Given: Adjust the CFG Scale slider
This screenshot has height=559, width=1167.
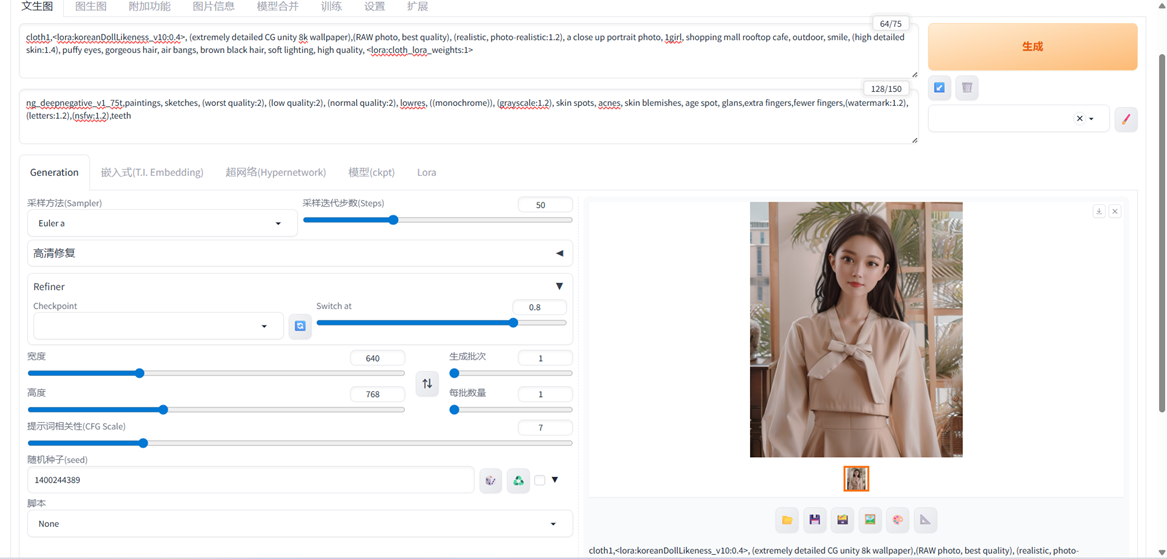Looking at the screenshot, I should point(300,443).
